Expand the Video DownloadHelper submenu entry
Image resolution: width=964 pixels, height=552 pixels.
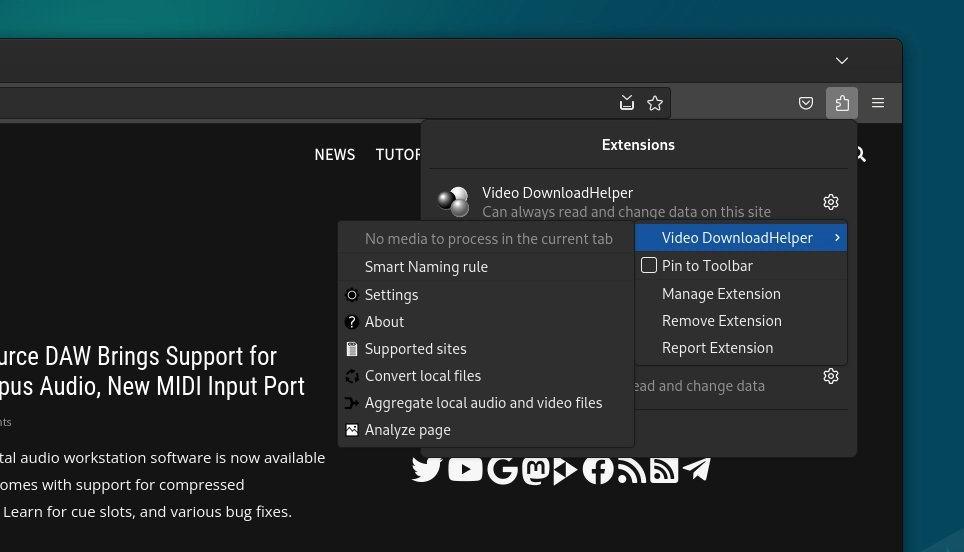point(741,238)
